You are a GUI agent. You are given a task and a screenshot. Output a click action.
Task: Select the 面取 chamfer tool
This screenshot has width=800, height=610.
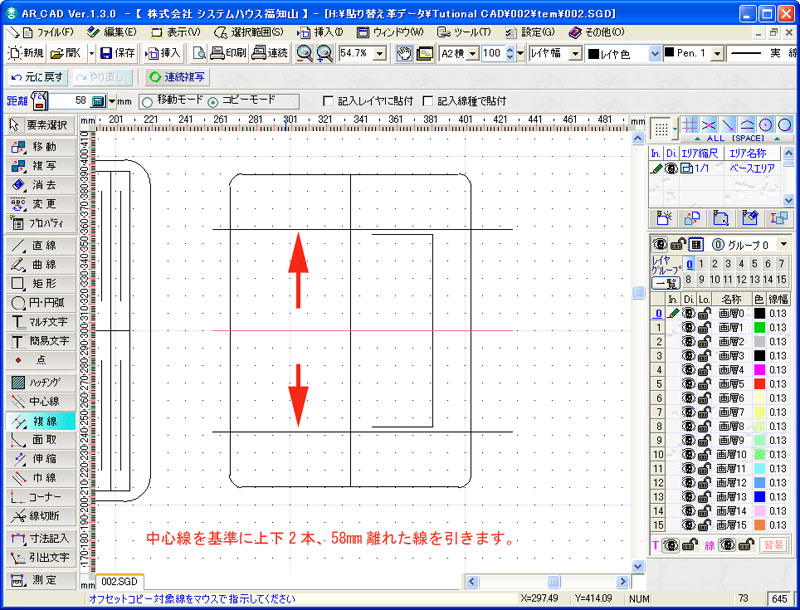(x=41, y=440)
